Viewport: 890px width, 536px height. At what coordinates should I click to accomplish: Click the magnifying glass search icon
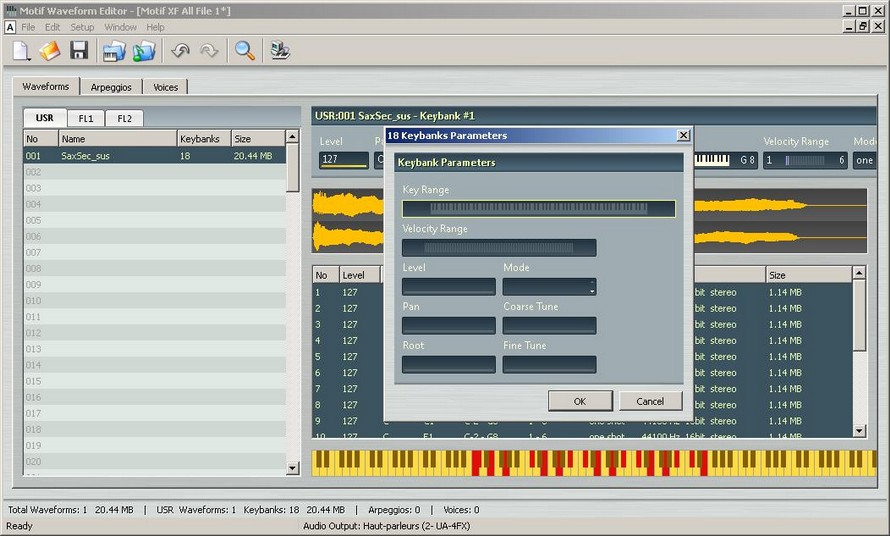tap(244, 50)
